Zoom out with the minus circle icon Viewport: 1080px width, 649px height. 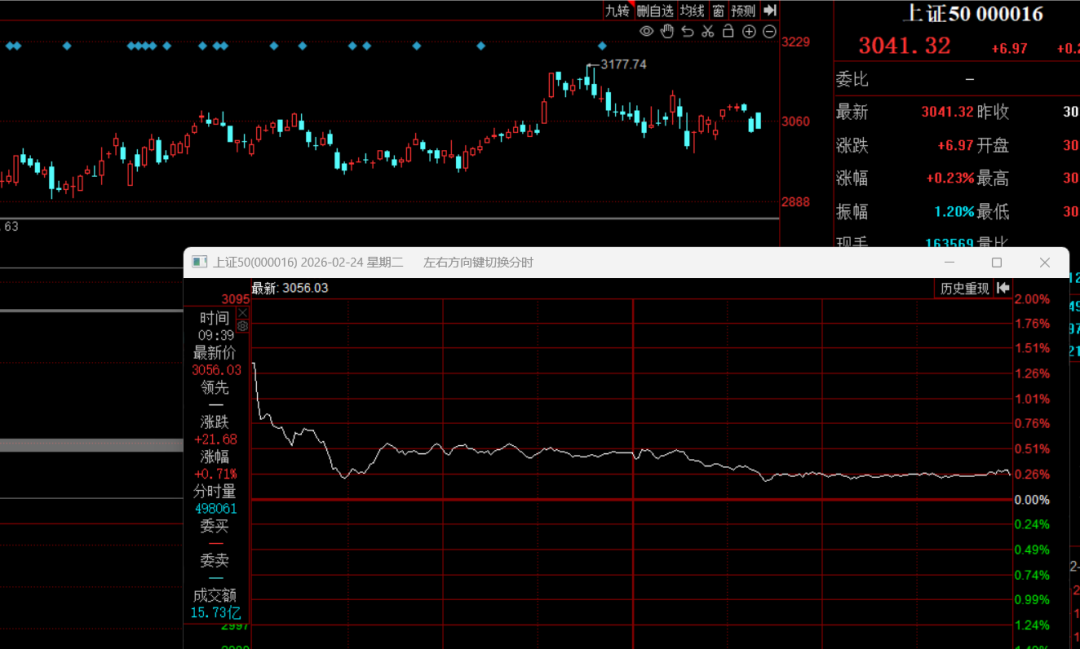(x=769, y=31)
